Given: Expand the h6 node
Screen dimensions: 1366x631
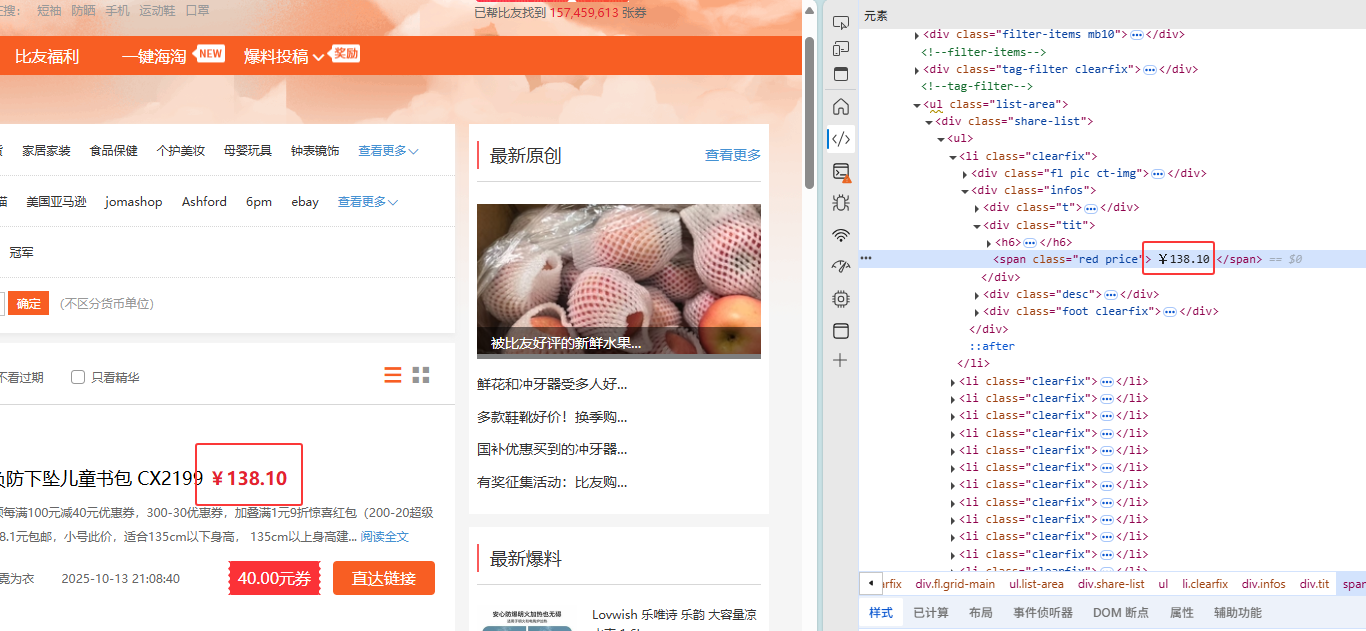Looking at the screenshot, I should pyautogui.click(x=989, y=243).
